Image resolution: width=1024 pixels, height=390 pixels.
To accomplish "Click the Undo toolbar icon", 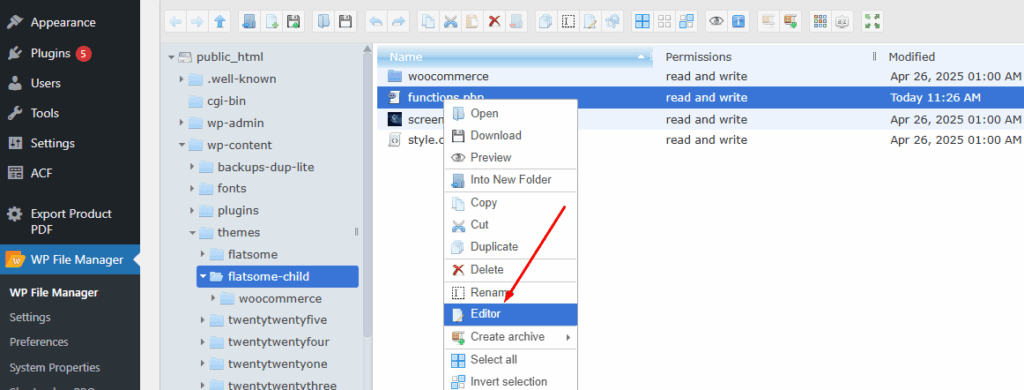I will click(376, 22).
